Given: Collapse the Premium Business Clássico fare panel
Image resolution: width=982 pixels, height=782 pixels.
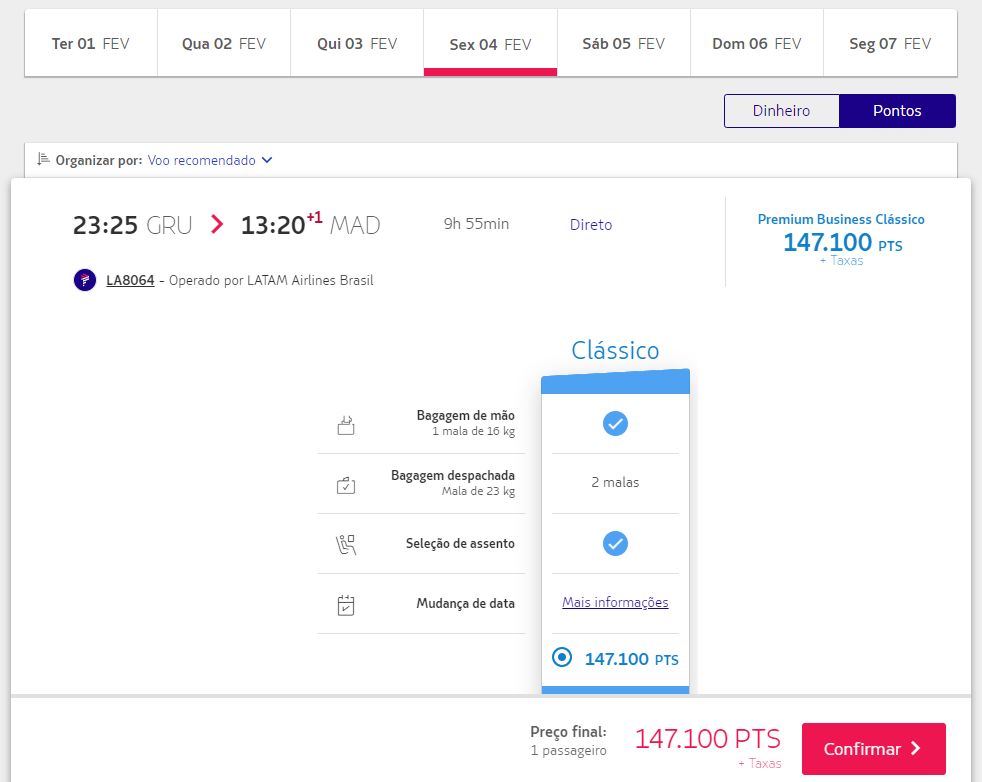Looking at the screenshot, I should (840, 240).
